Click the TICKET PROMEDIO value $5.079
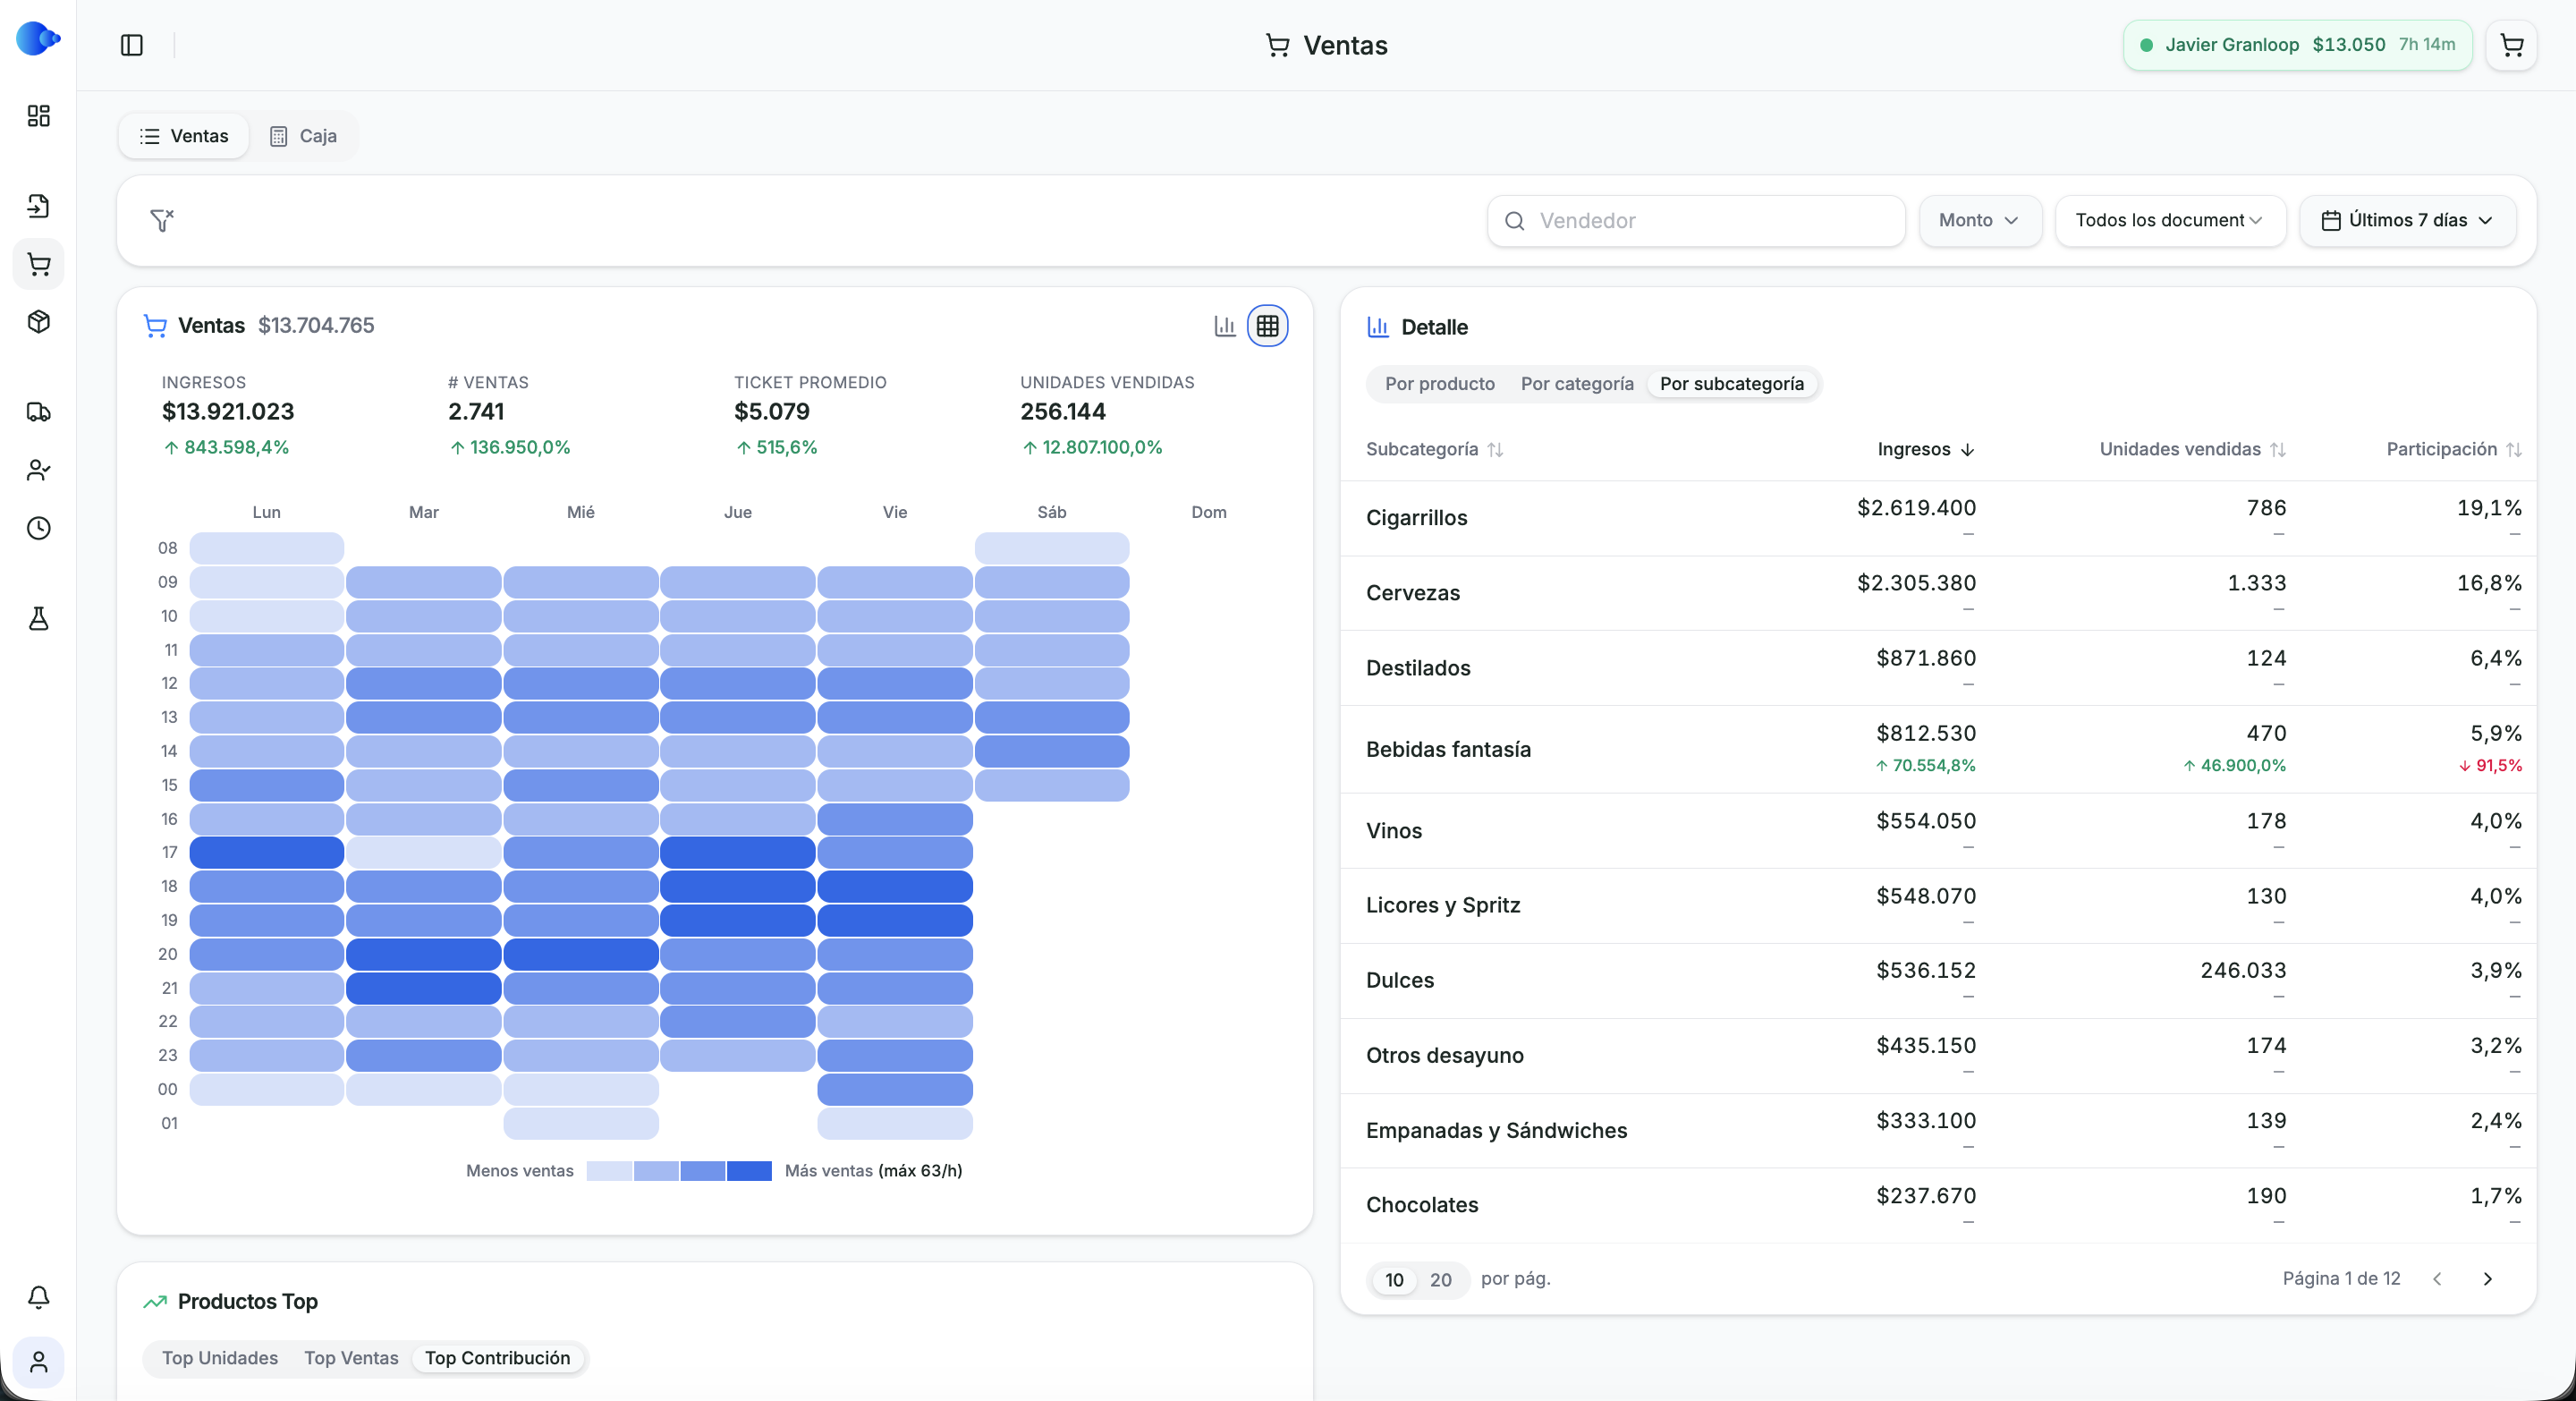Viewport: 2576px width, 1401px height. [x=771, y=412]
